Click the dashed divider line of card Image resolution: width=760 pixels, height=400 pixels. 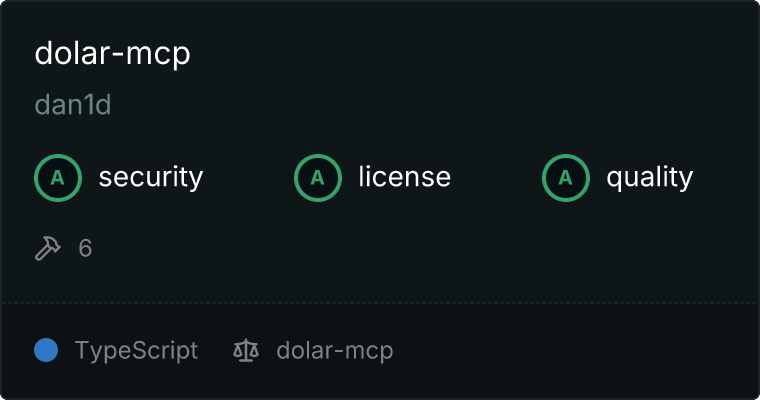(x=380, y=303)
